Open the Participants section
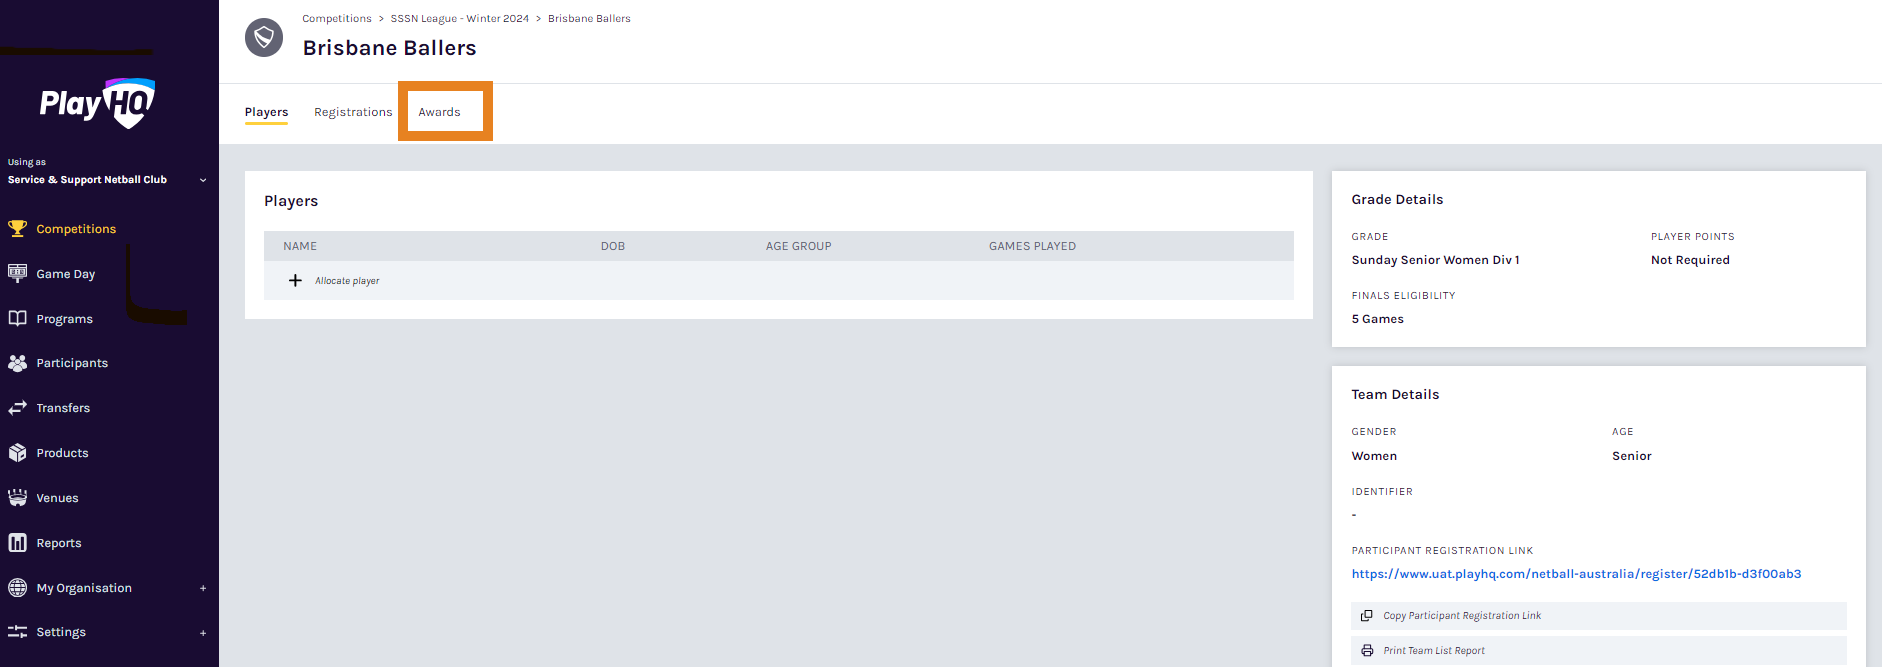Screen dimensions: 1882x667 (x=72, y=363)
